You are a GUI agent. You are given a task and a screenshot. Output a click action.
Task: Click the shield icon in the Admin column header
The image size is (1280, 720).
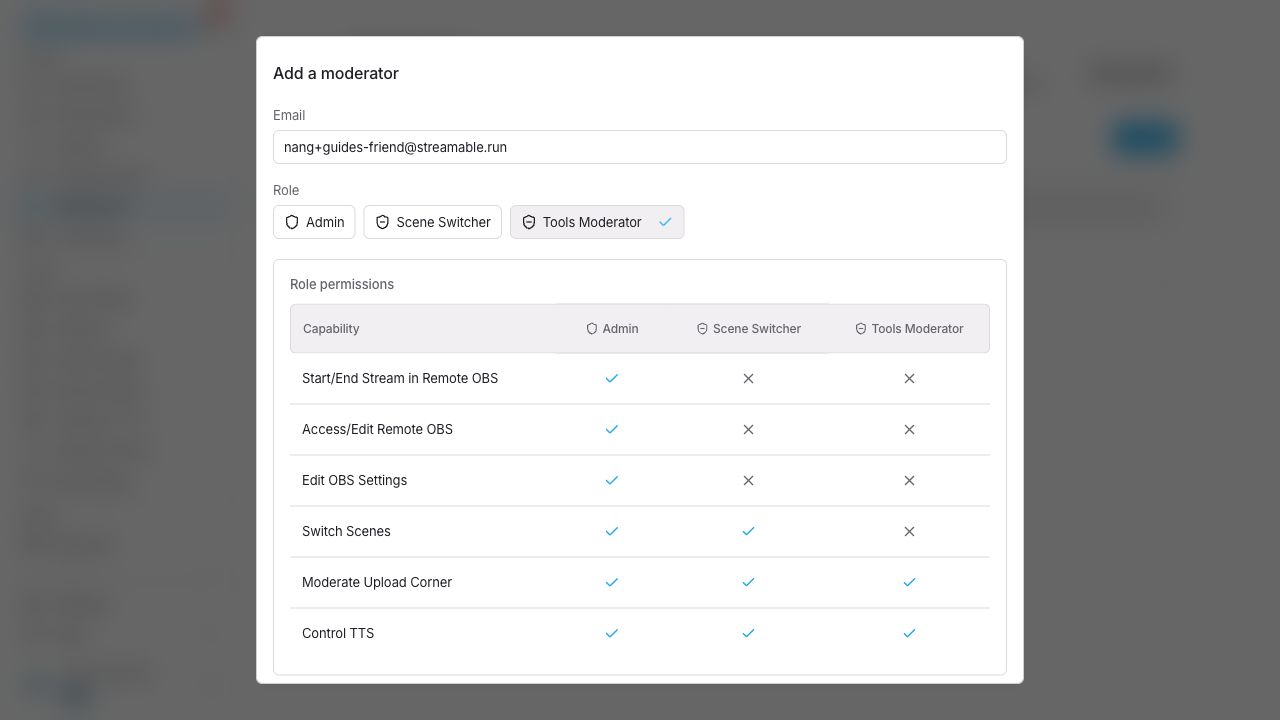tap(592, 329)
